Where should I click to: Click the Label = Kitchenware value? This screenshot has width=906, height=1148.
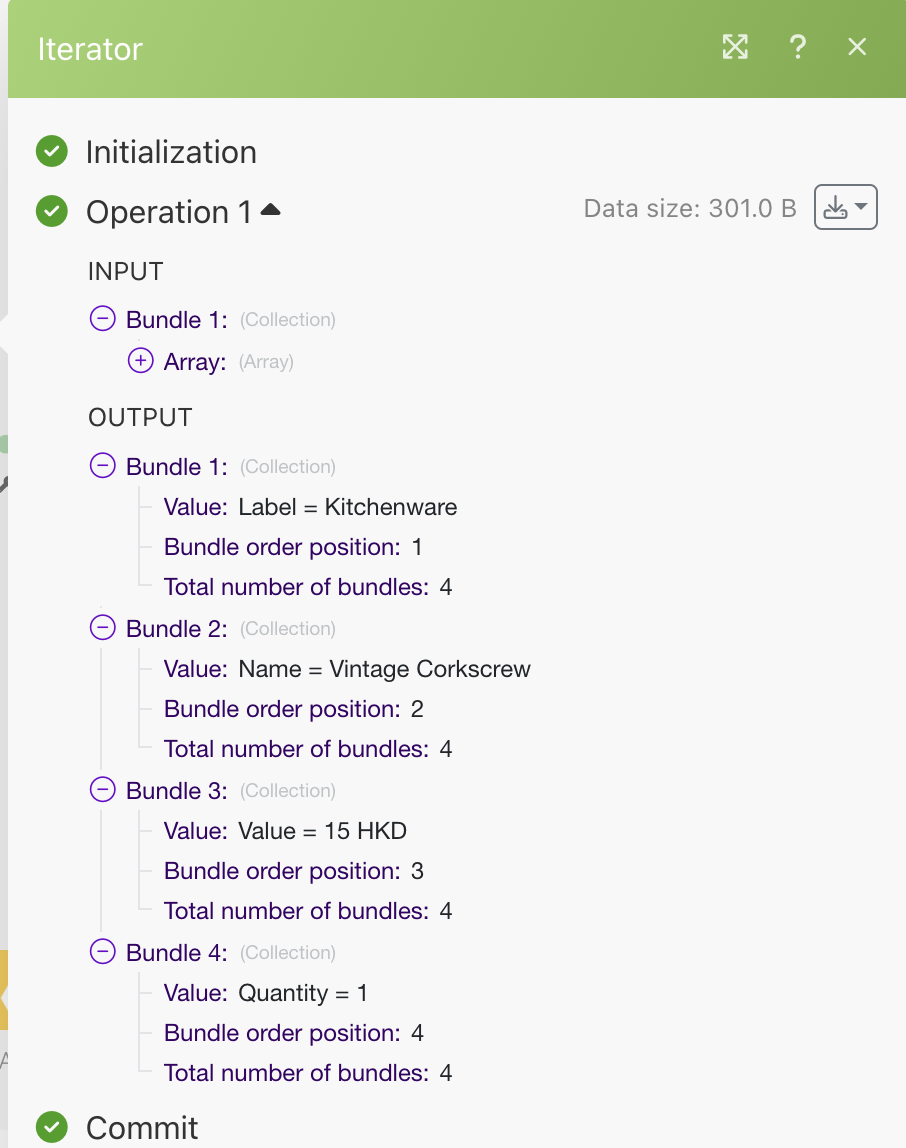point(347,507)
